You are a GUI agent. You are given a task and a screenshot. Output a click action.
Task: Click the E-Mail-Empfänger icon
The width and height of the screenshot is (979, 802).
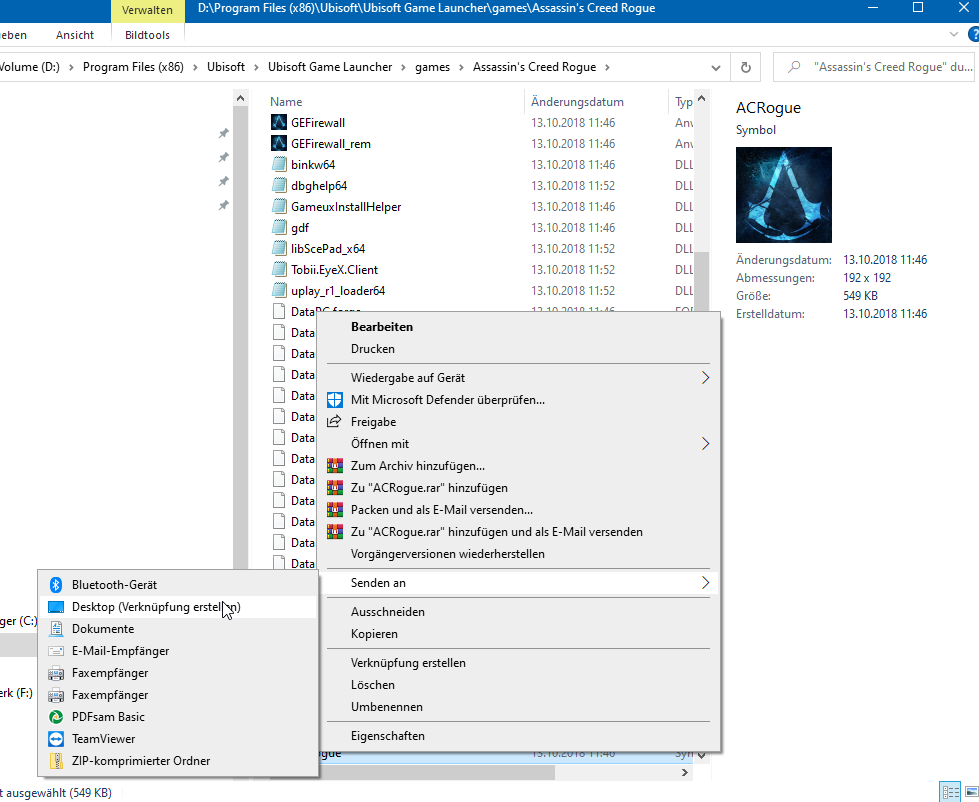tap(57, 650)
